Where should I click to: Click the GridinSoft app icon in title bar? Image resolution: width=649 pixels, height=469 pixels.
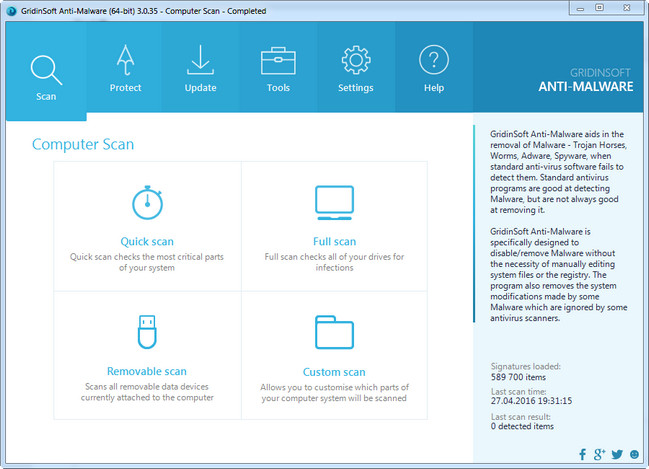tap(12, 11)
